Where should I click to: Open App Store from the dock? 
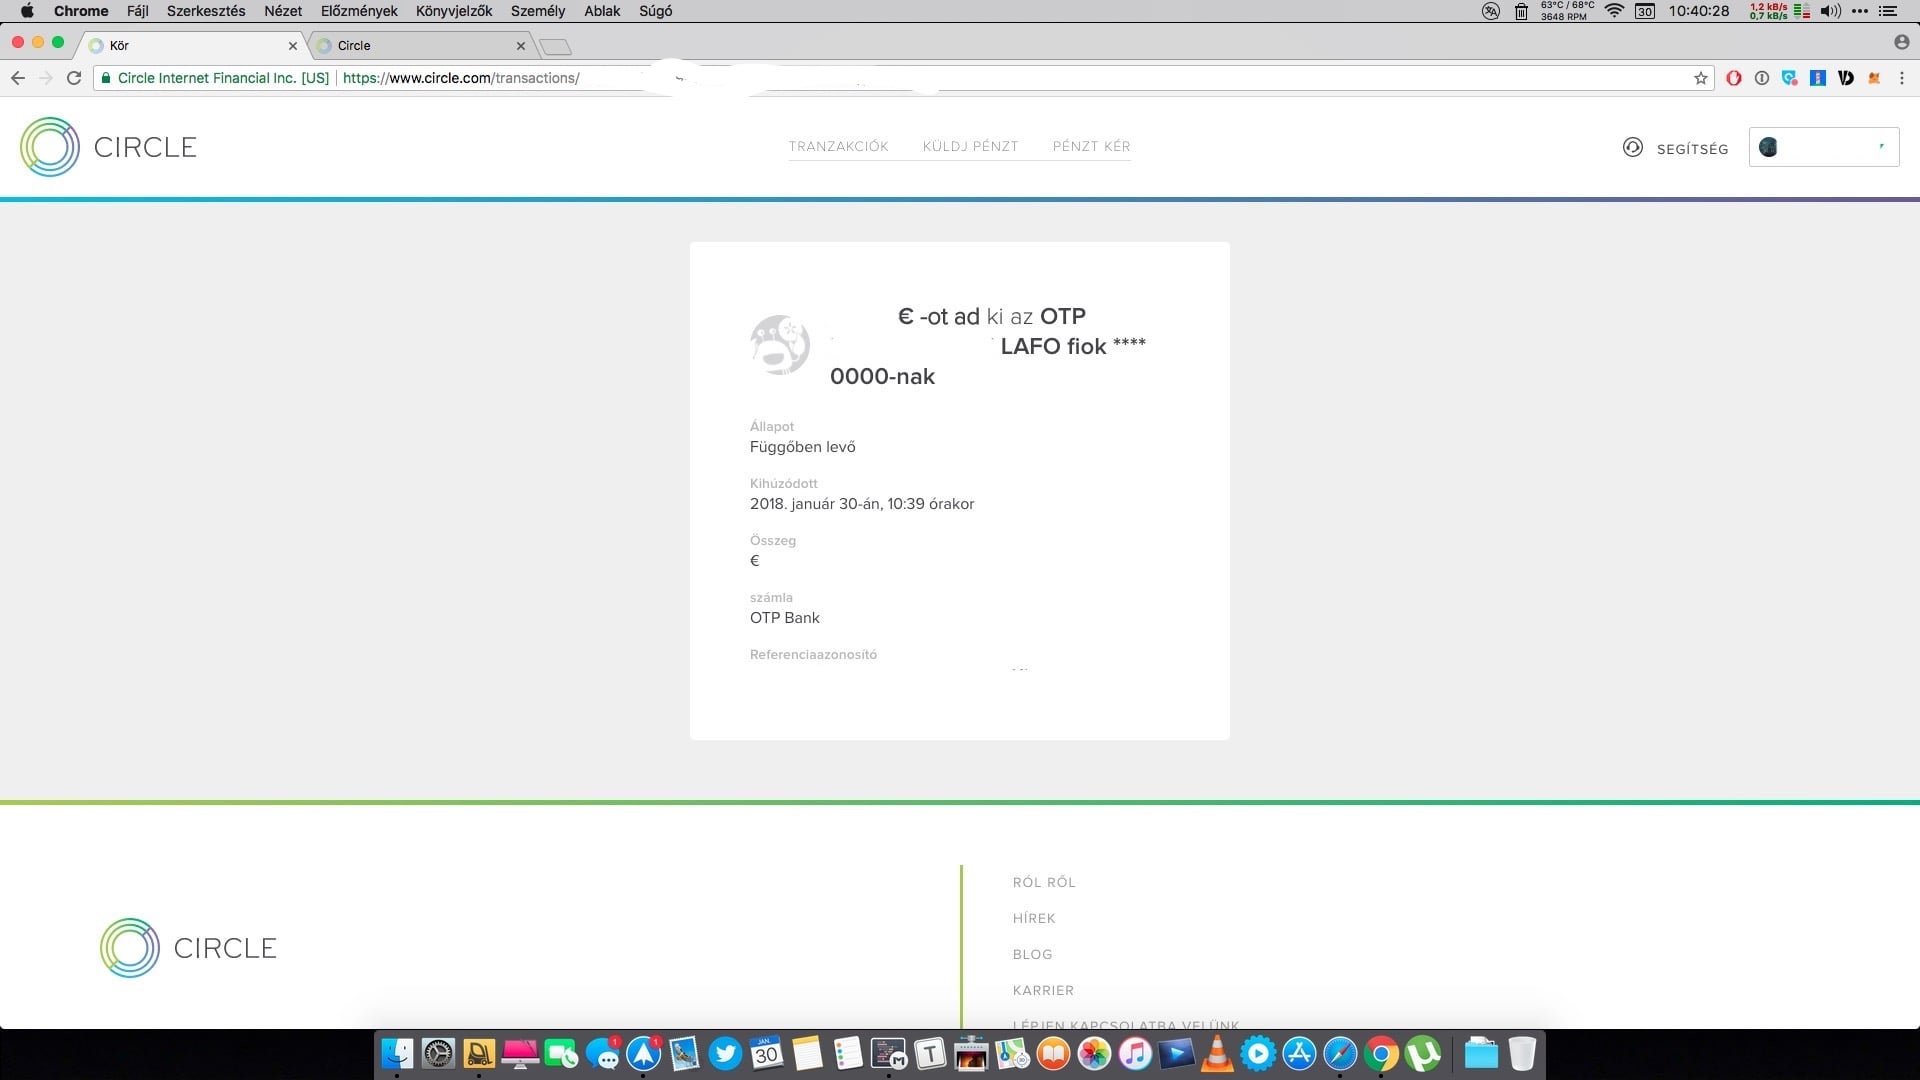(x=1299, y=1054)
